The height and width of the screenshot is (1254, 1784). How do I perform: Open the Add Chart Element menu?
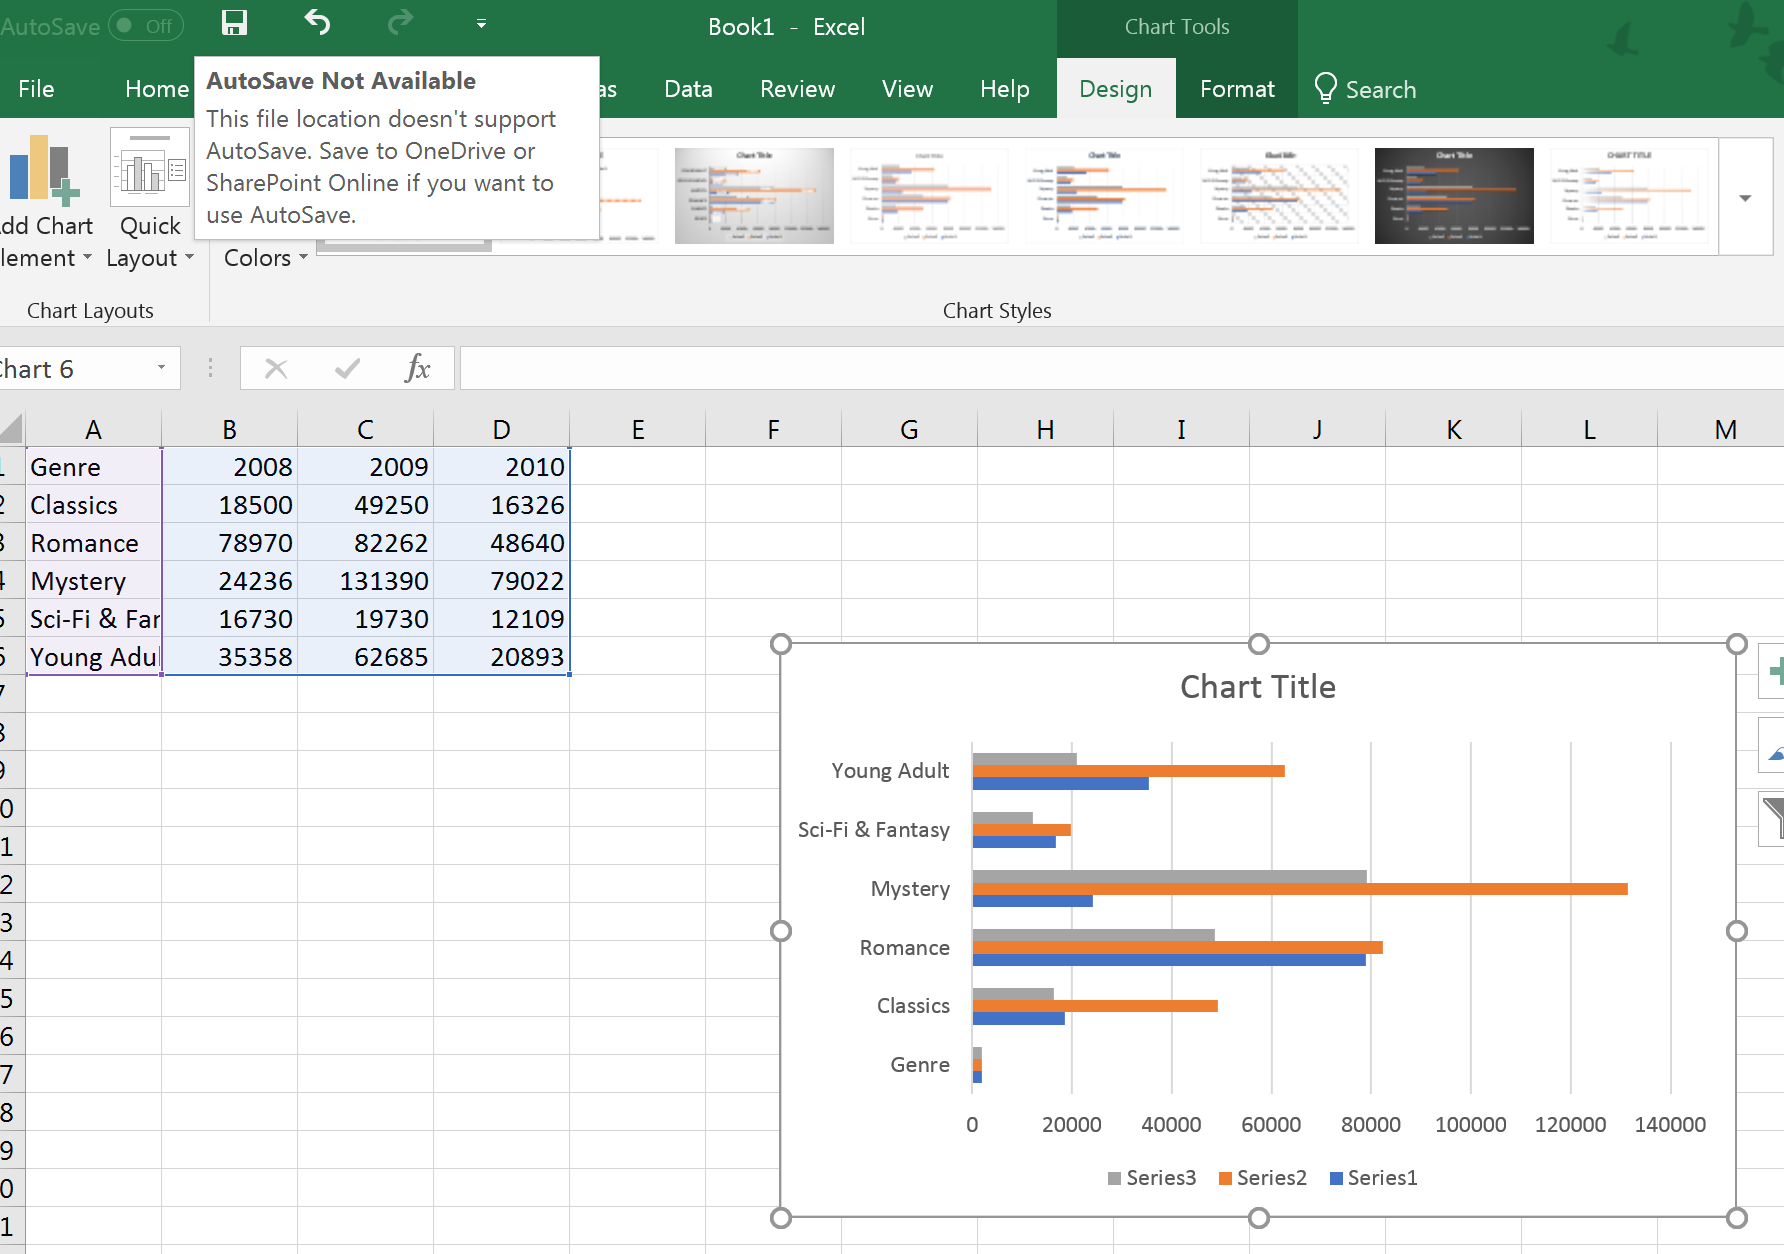point(46,200)
